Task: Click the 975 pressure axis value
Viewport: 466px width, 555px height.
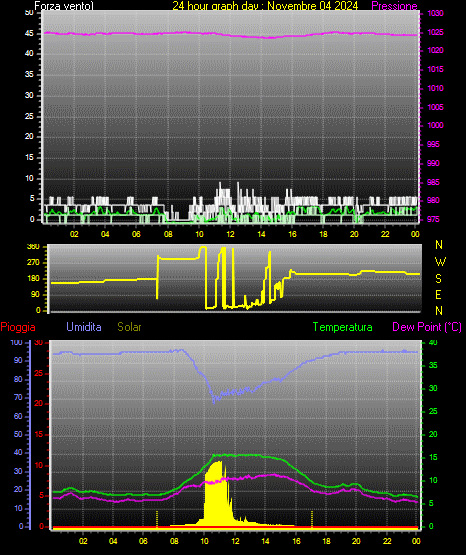Action: [x=433, y=219]
